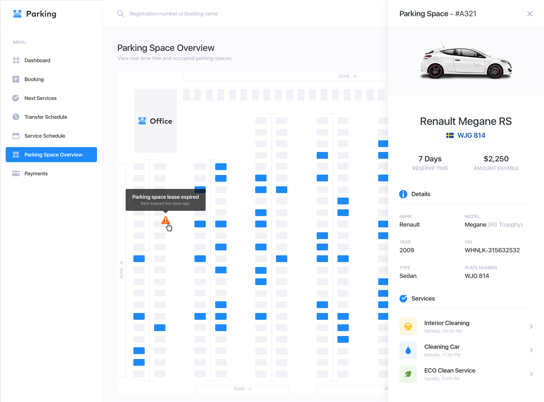Click the Payments card icon
Viewport: 544px width, 402px height.
16,173
